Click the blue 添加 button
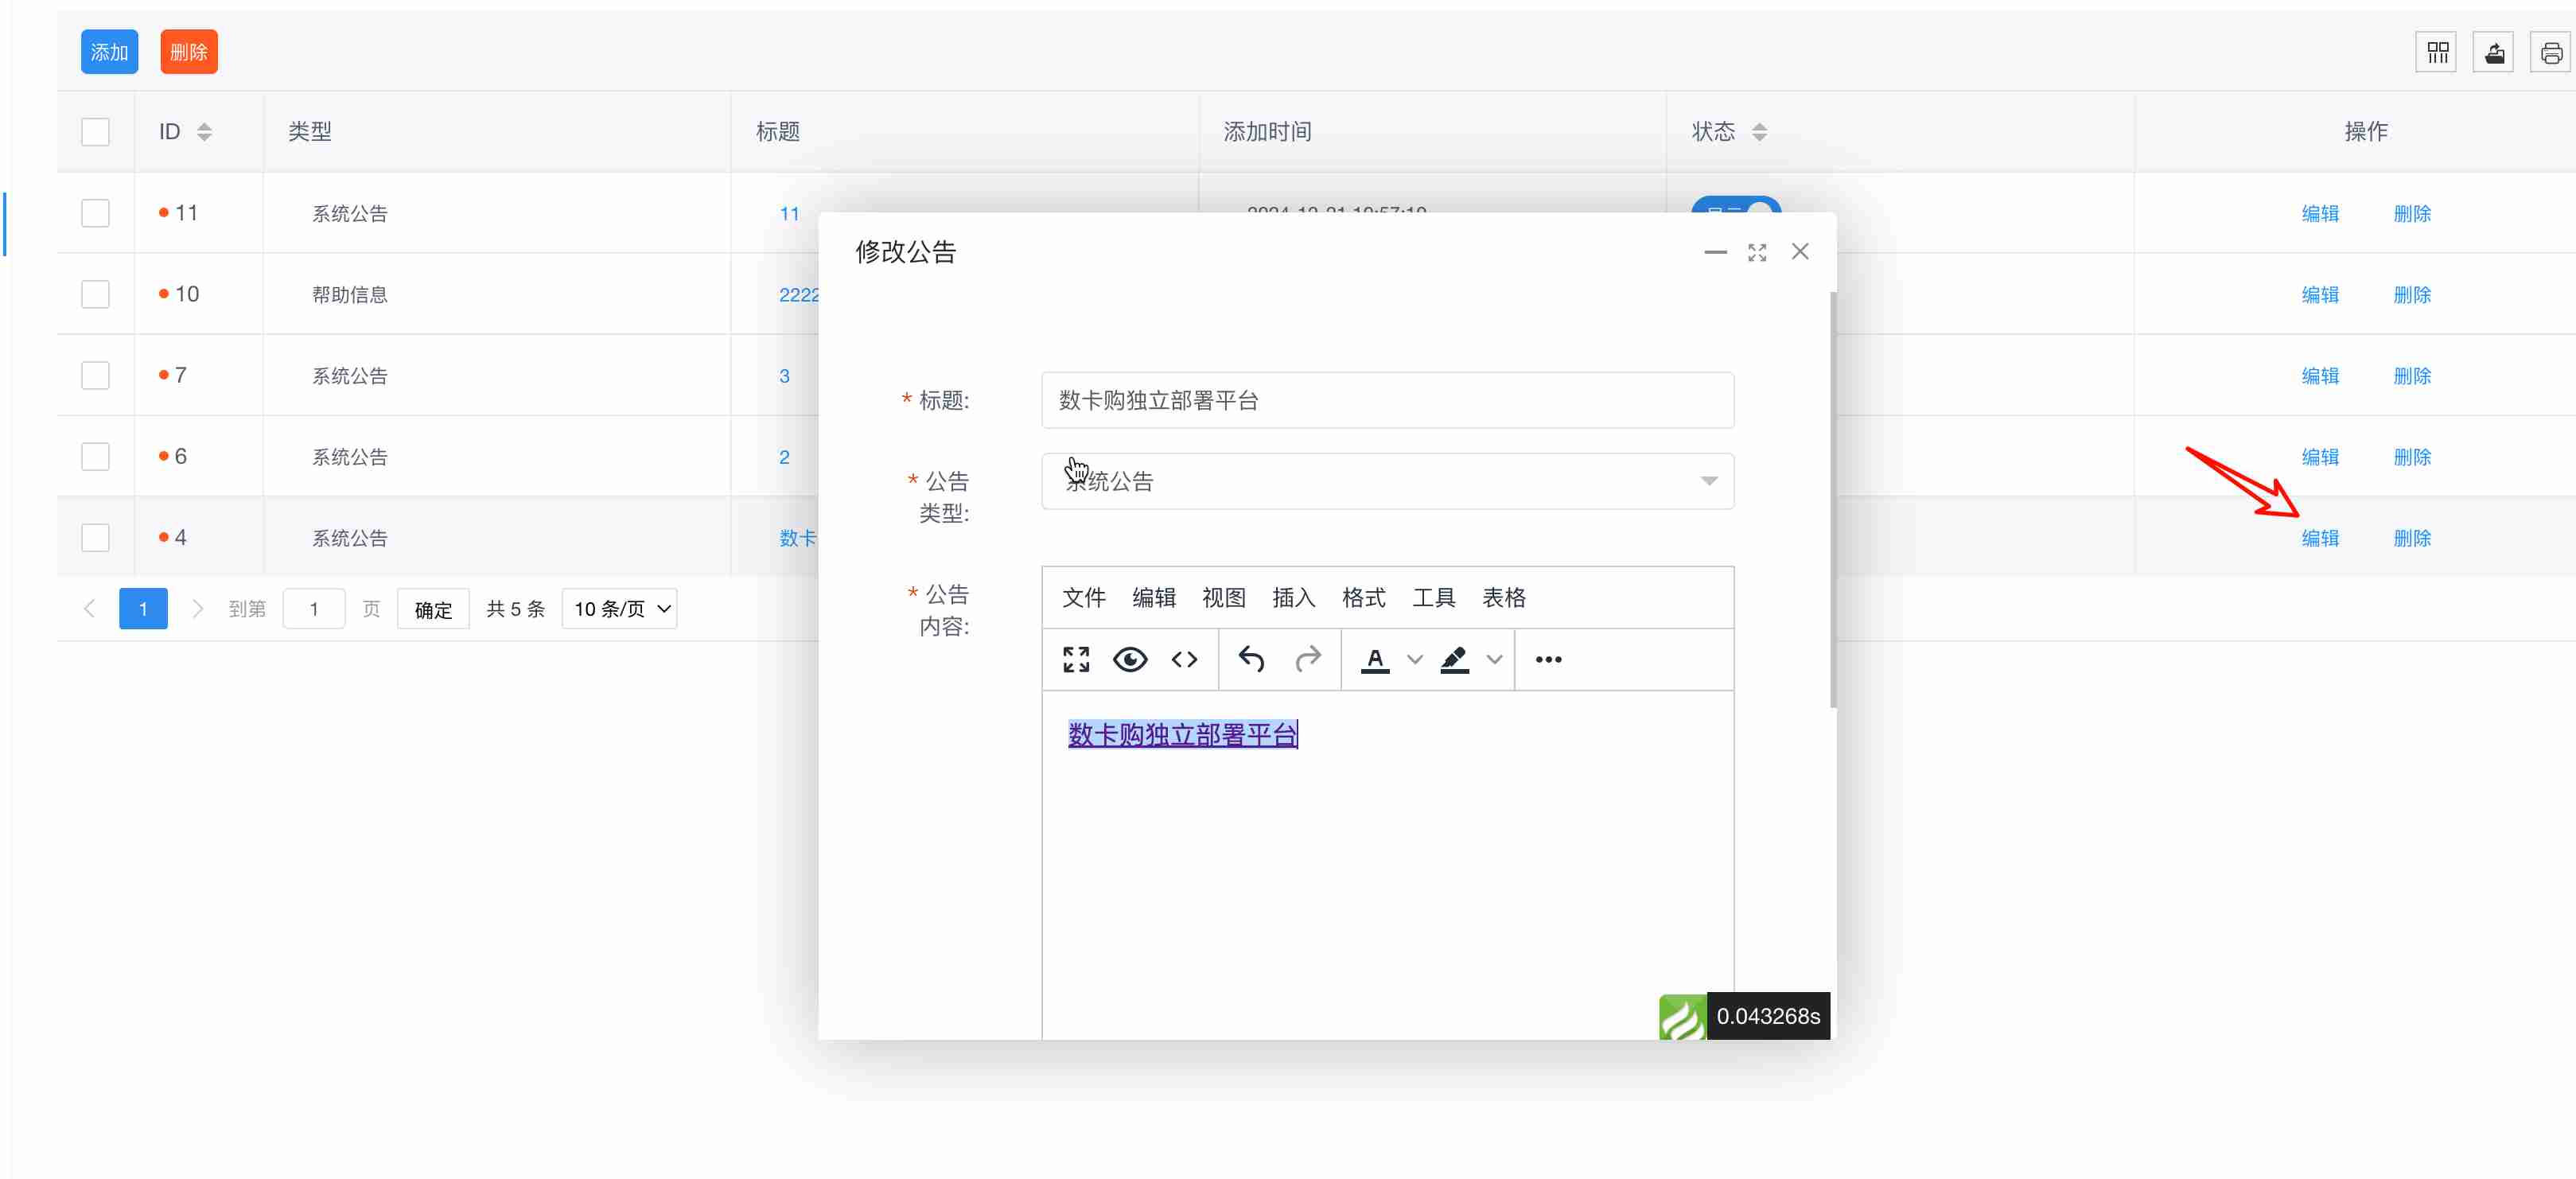This screenshot has height=1179, width=2576. 109,53
